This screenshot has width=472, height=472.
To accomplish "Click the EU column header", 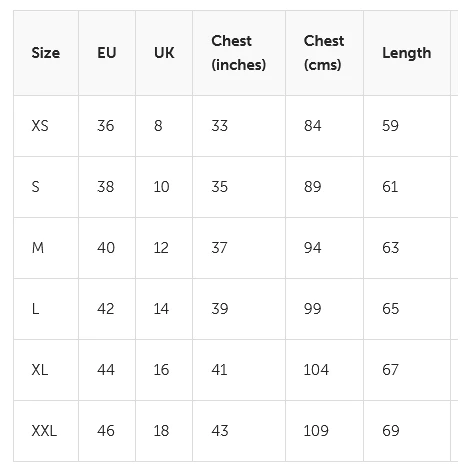I will click(107, 53).
